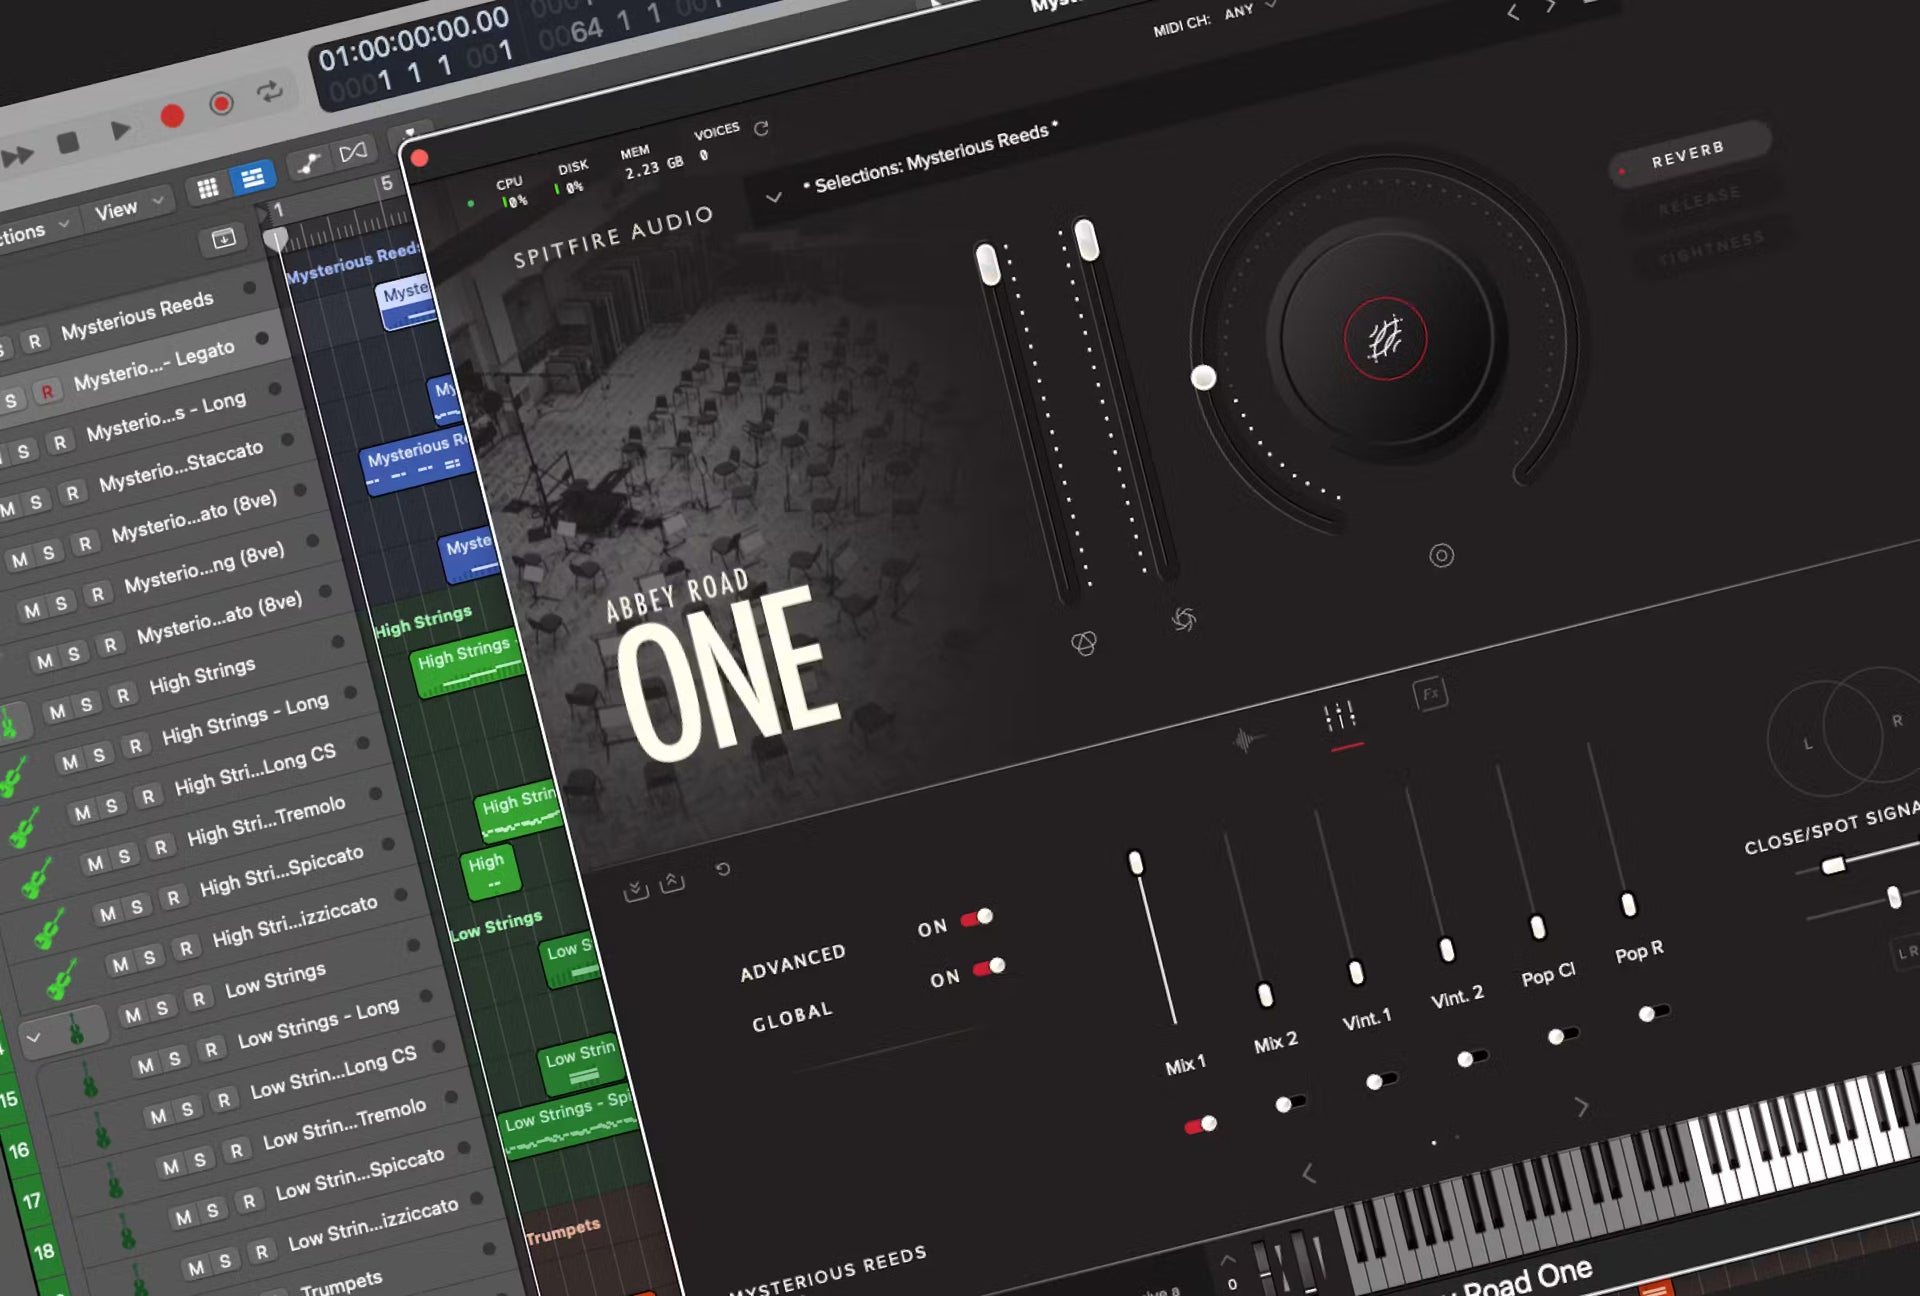
Task: Mute the High Strings track
Action: point(58,711)
